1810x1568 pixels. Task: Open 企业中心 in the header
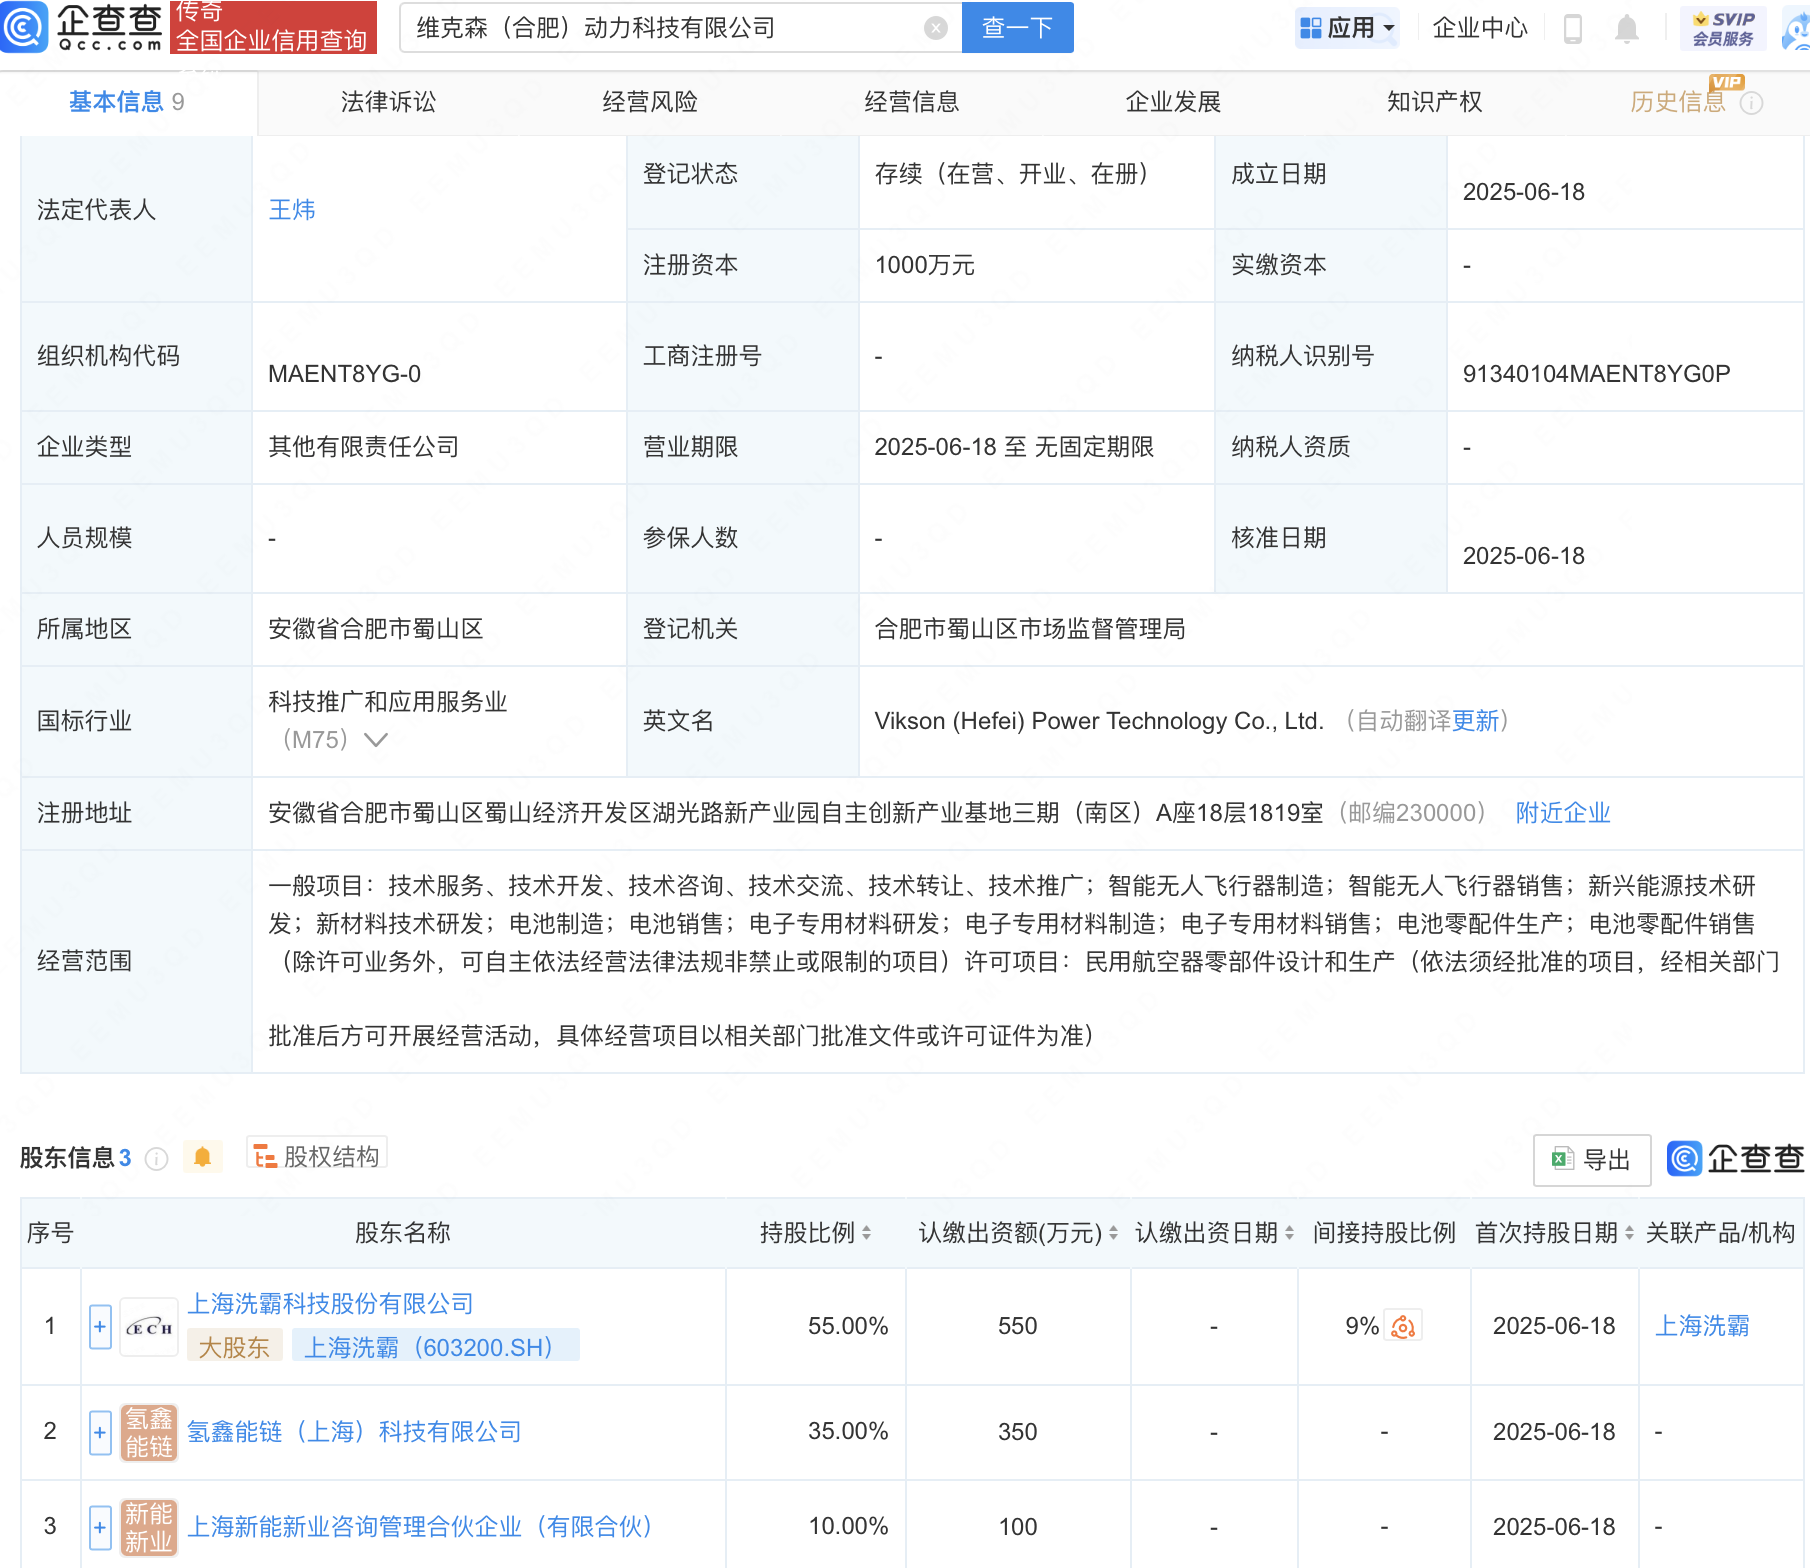click(x=1480, y=28)
